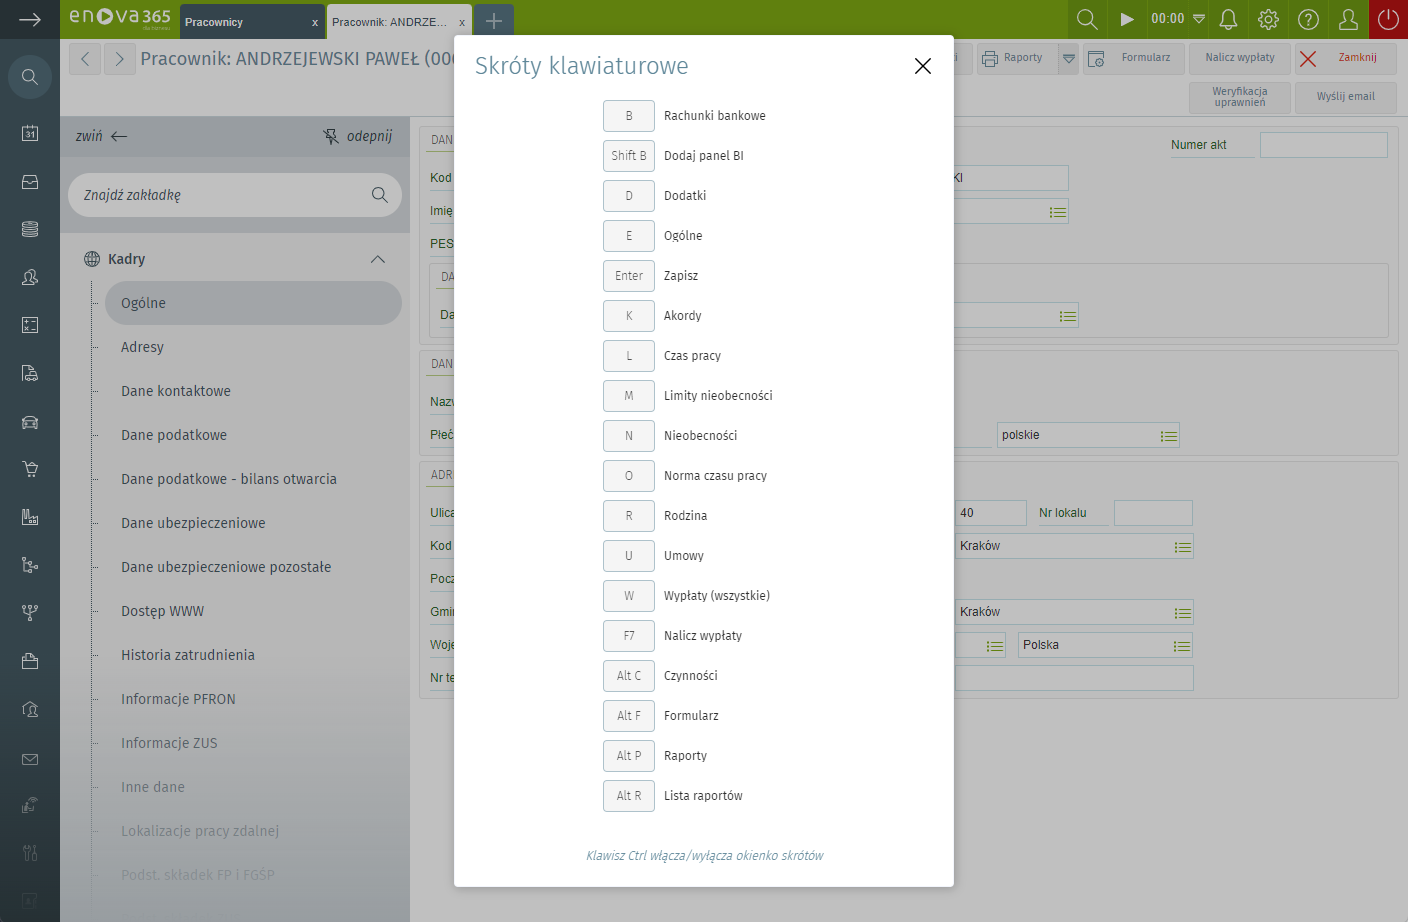The height and width of the screenshot is (922, 1408).
Task: Click the help question mark icon
Action: 1308,19
